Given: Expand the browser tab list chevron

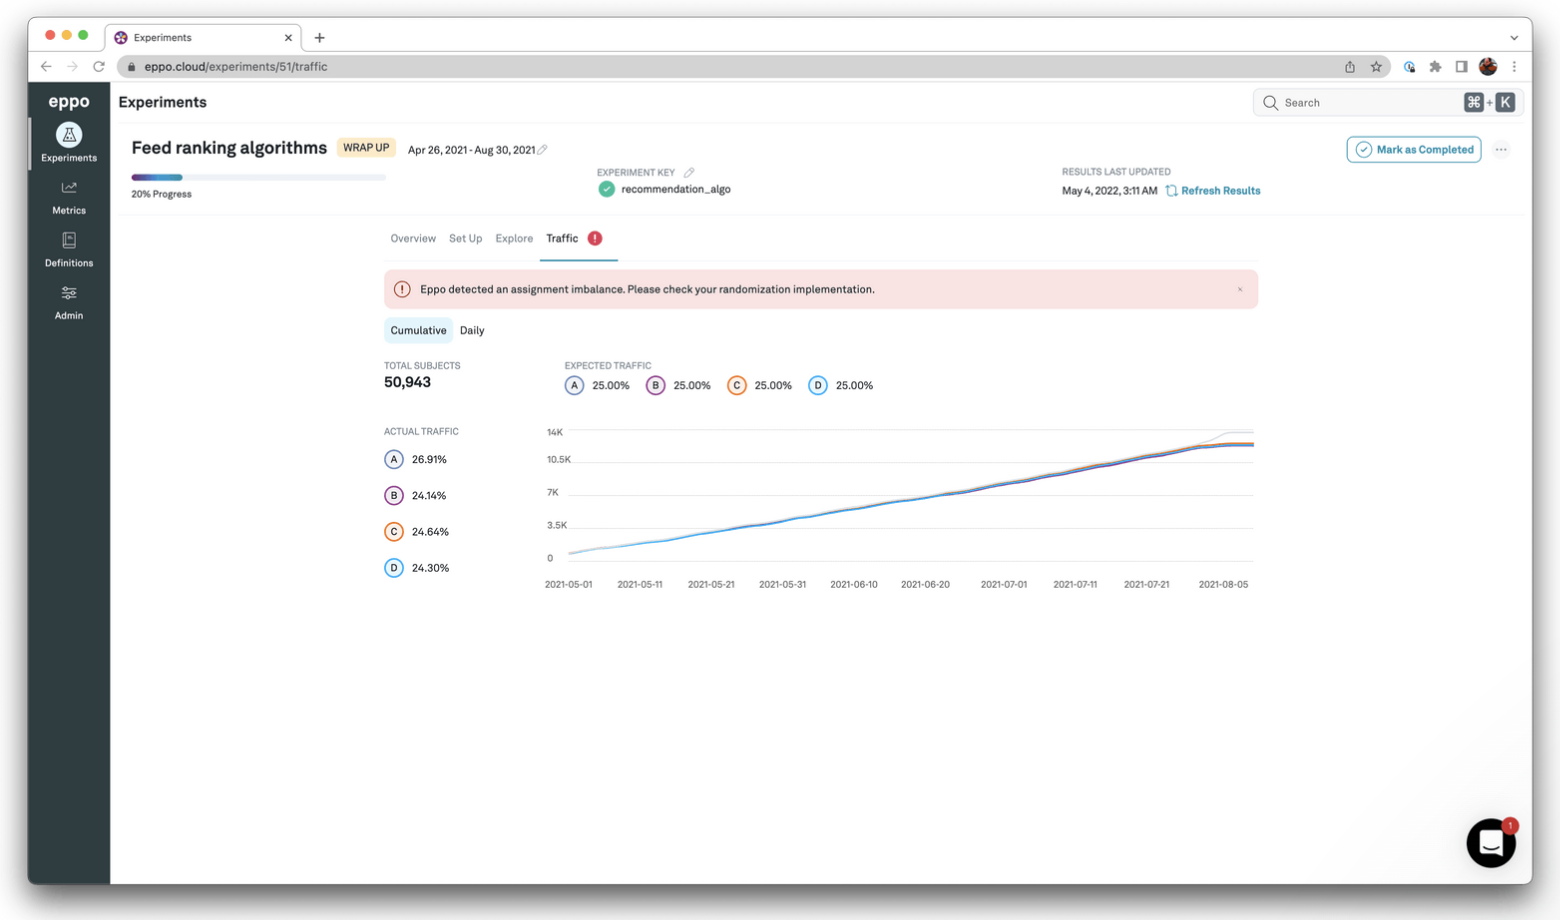Looking at the screenshot, I should 1514,38.
